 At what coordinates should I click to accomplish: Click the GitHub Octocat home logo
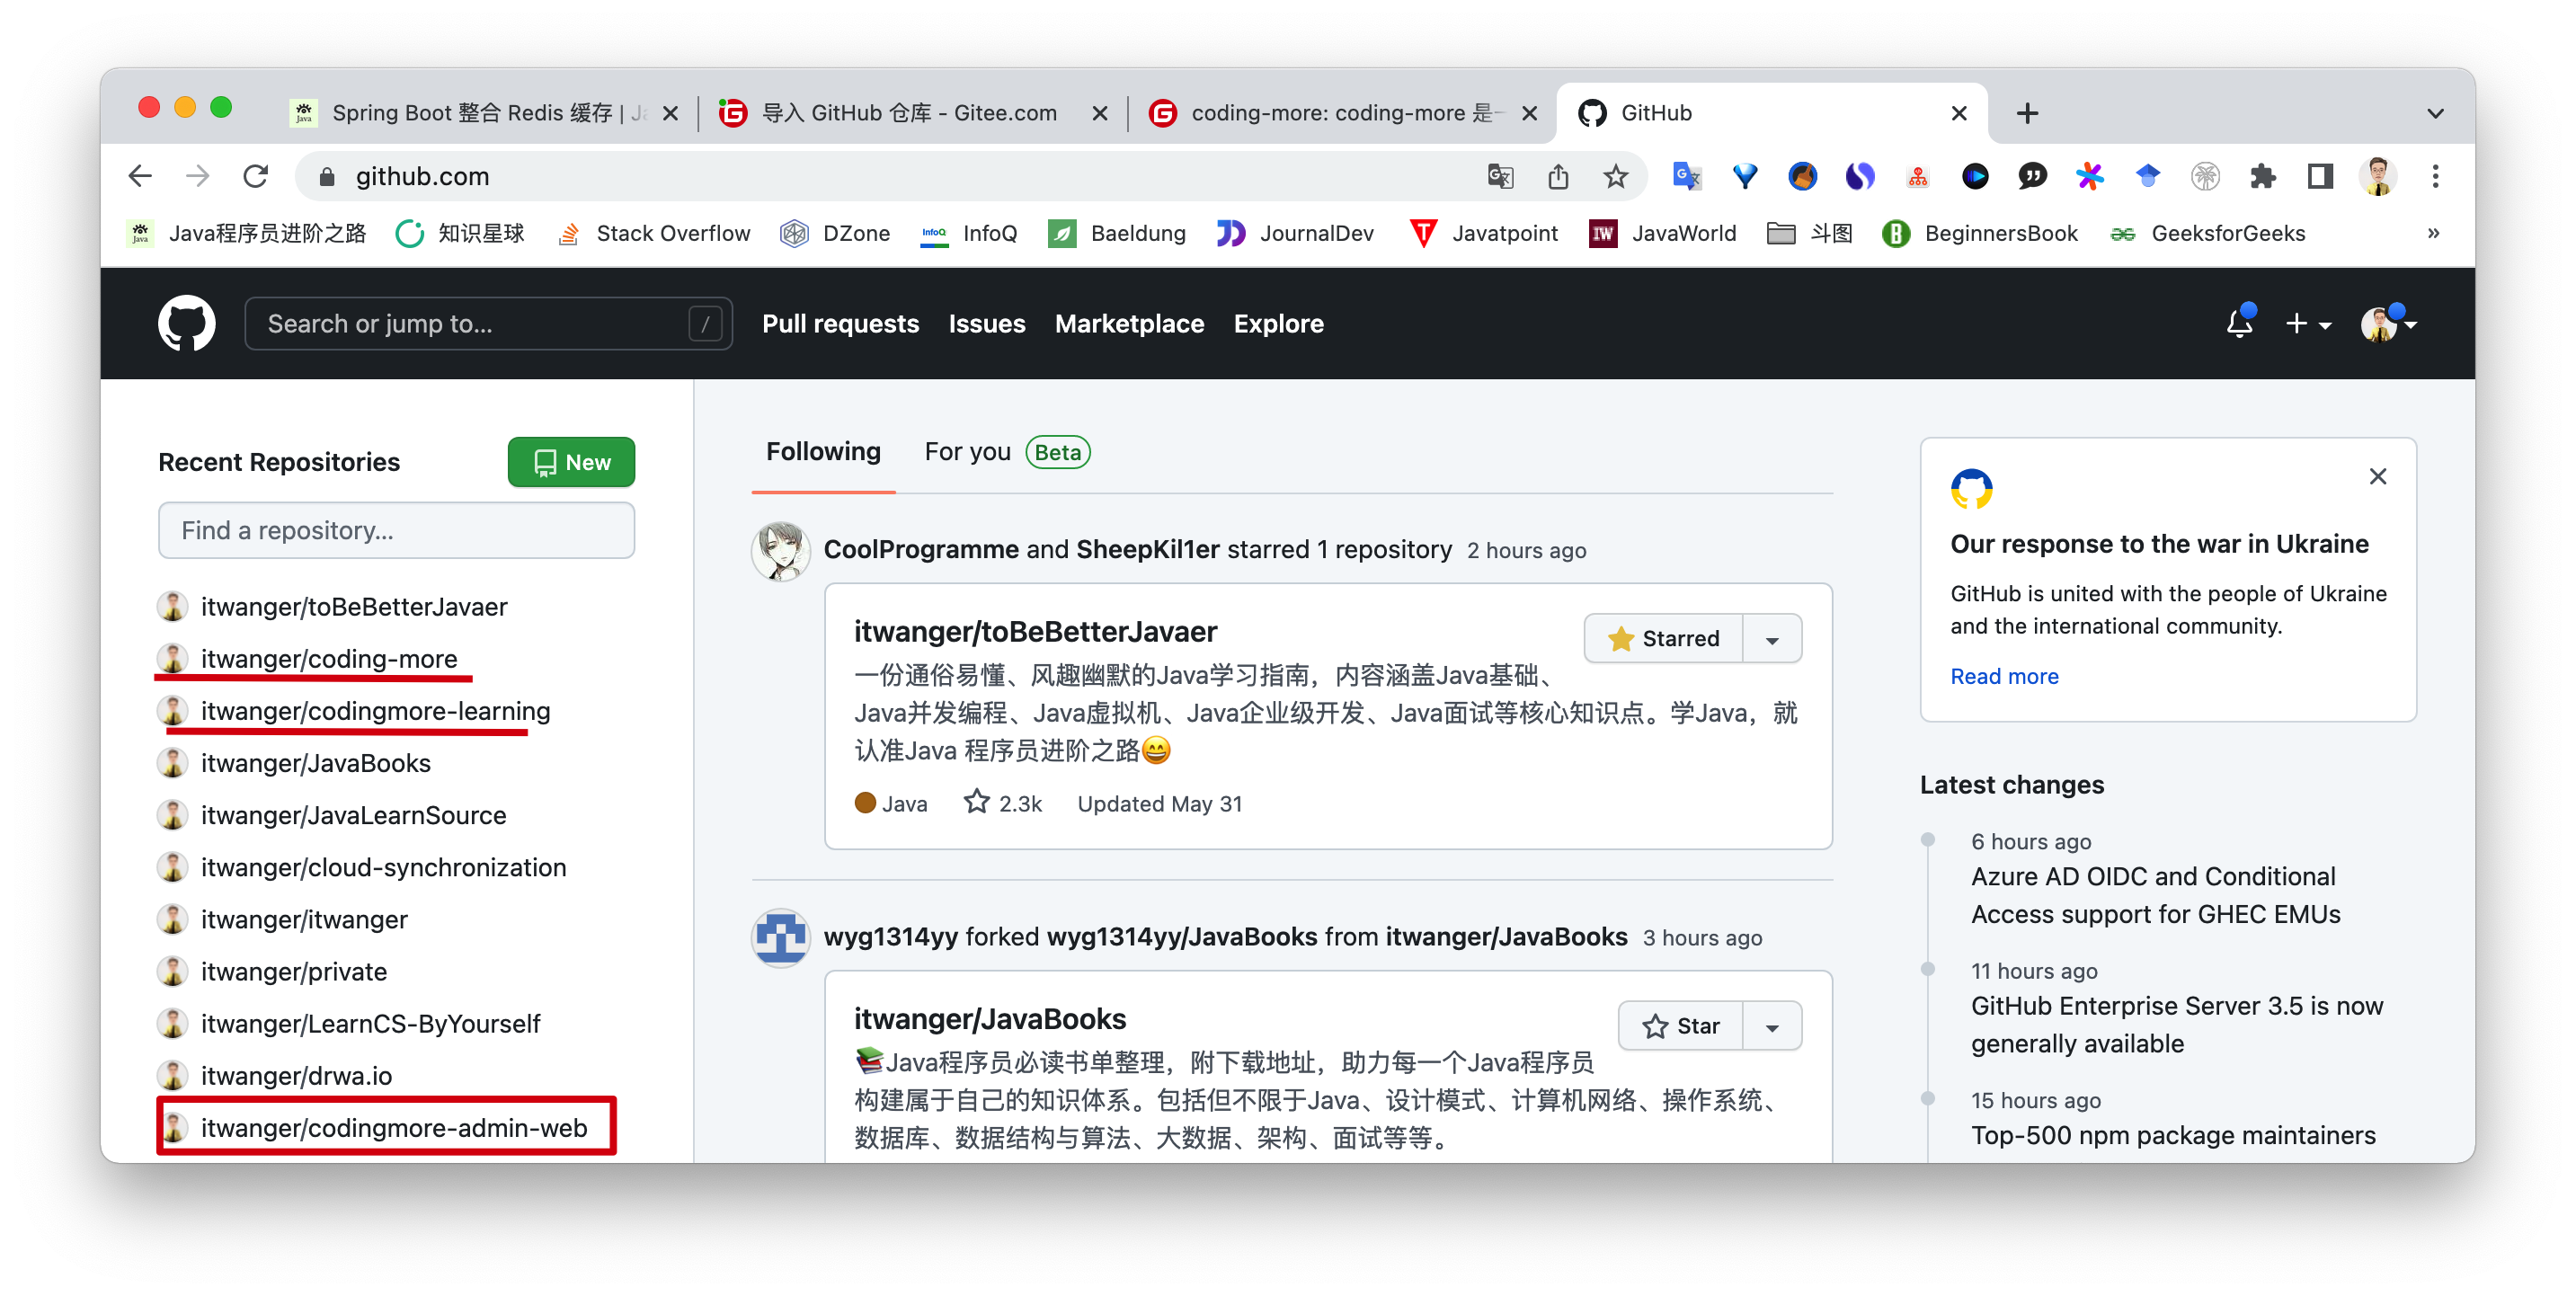click(x=186, y=323)
